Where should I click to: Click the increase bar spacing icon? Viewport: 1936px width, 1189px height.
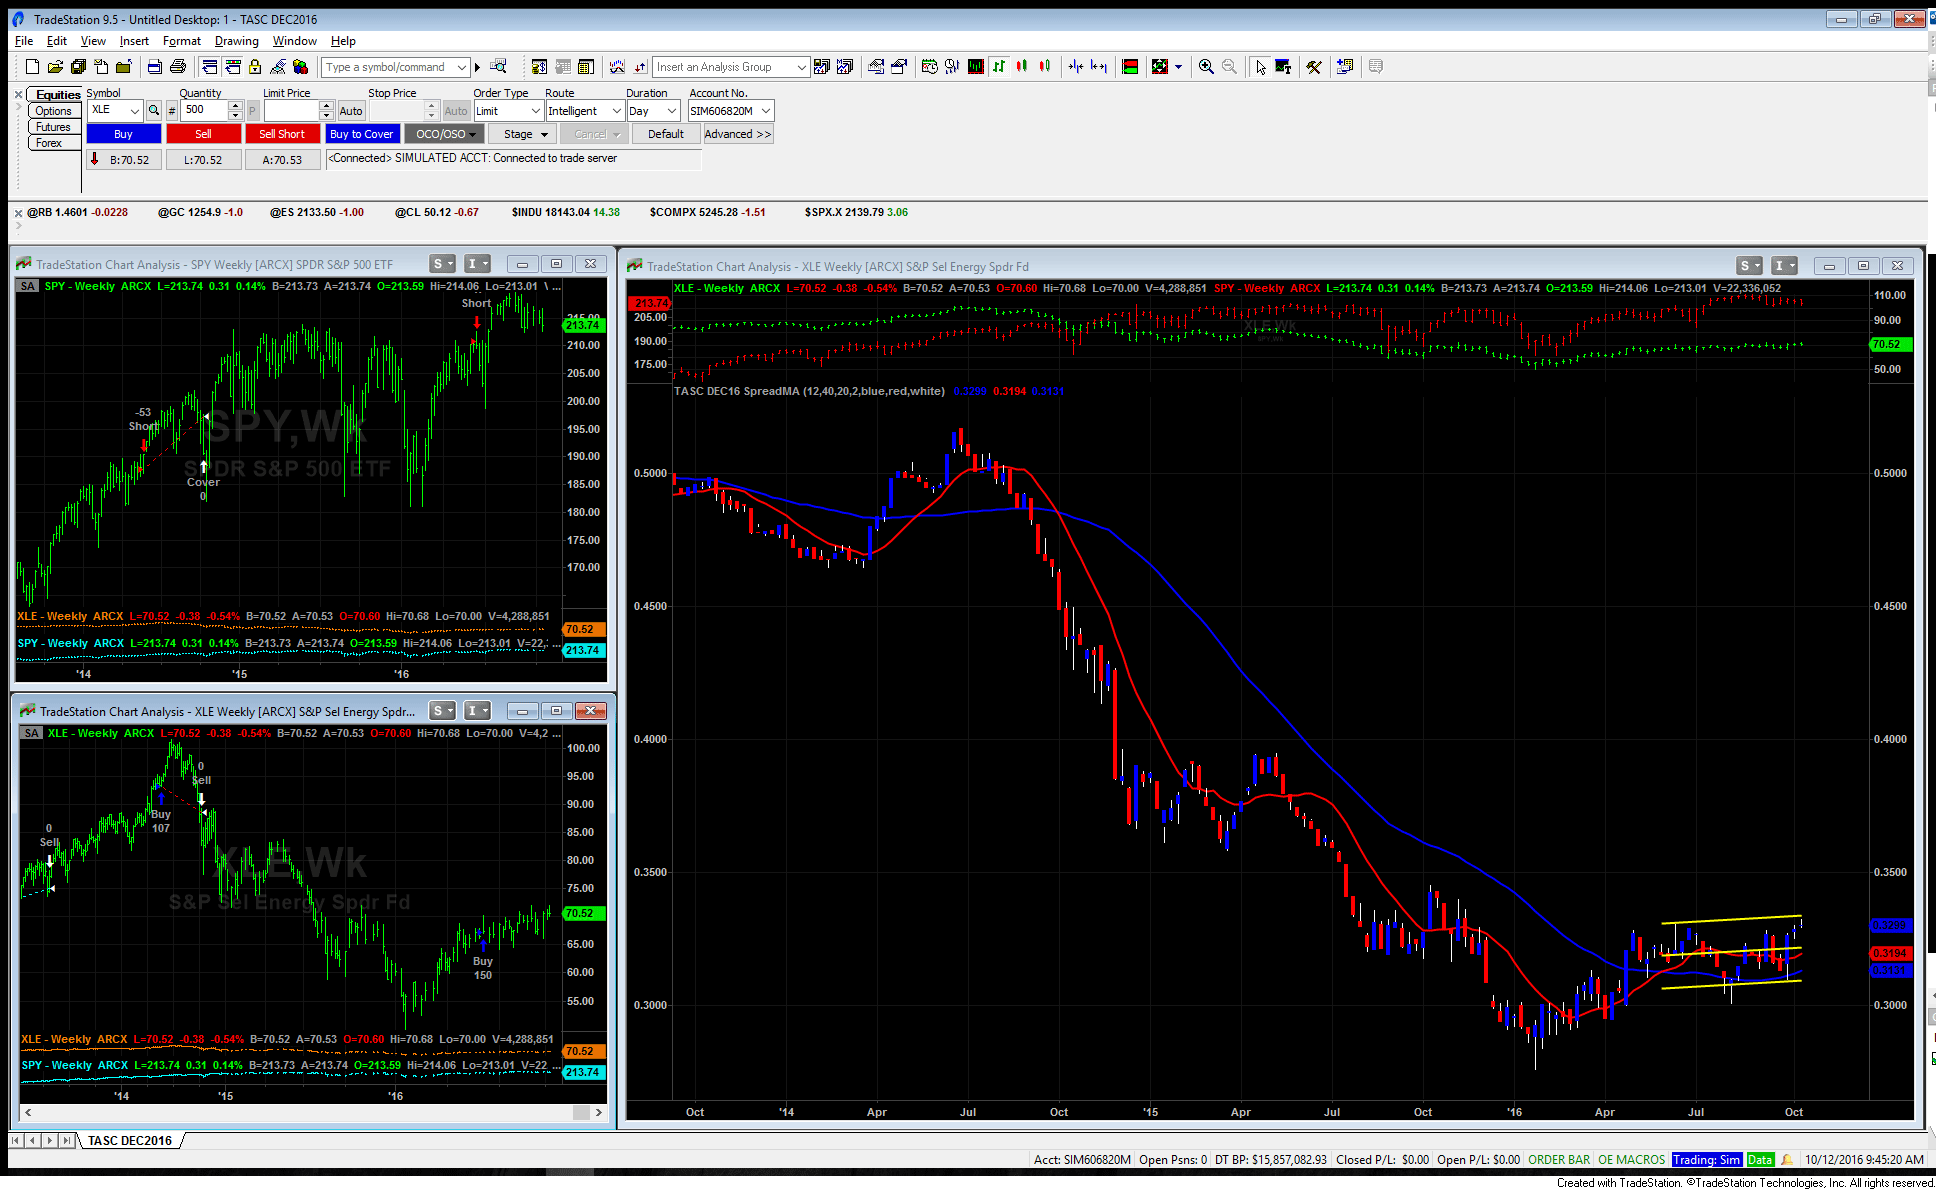[1099, 67]
